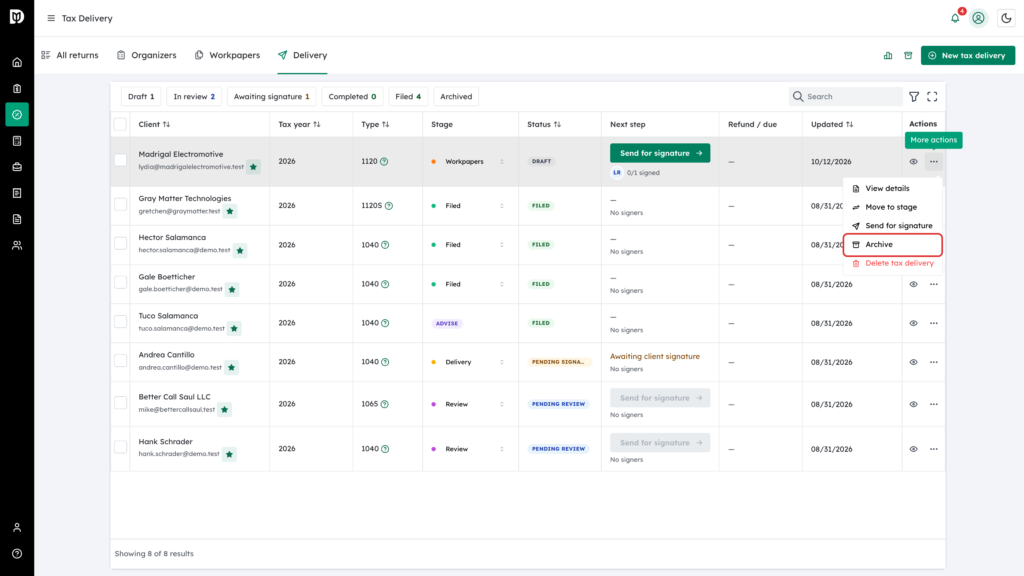Screen dimensions: 1024x576
Task: Click the chart icon near New tax delivery
Action: (x=888, y=56)
